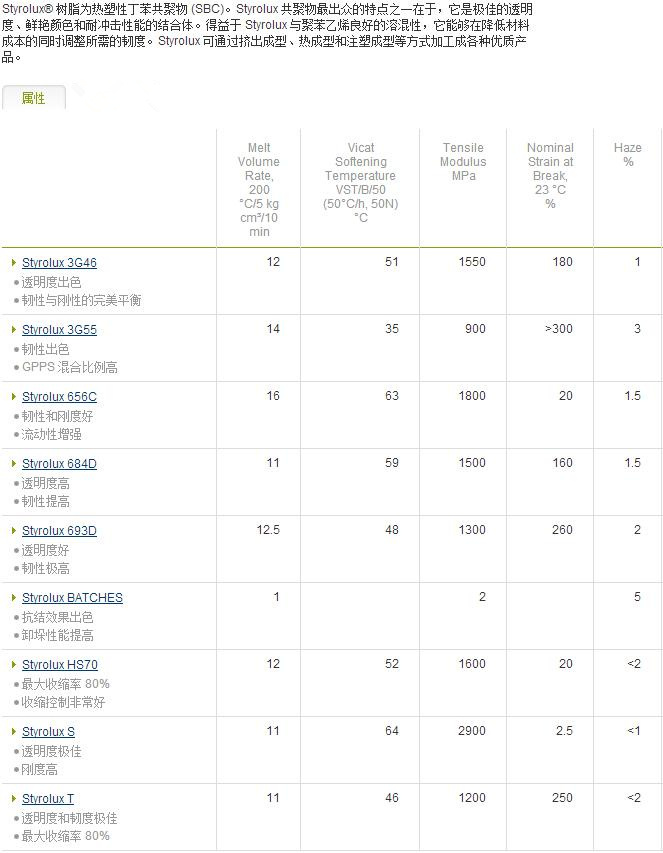Image resolution: width=663 pixels, height=853 pixels.
Task: Click the arrow icon before Styrolux 693D
Action: [x=14, y=531]
